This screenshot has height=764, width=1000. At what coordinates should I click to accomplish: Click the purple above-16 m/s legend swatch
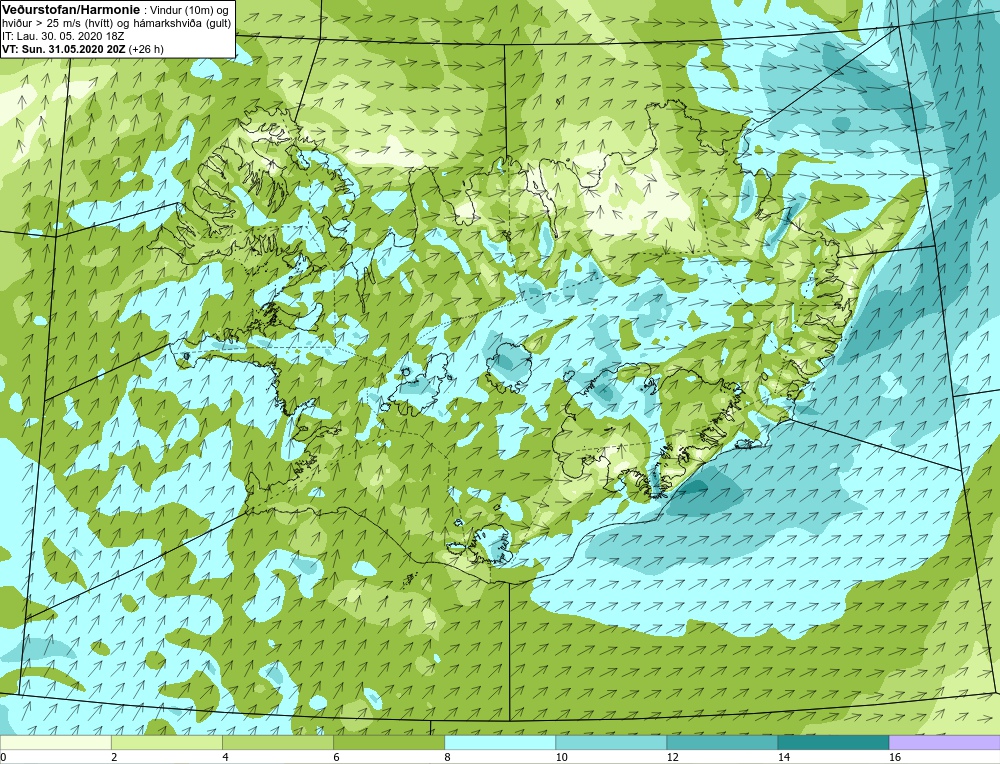[x=944, y=742]
